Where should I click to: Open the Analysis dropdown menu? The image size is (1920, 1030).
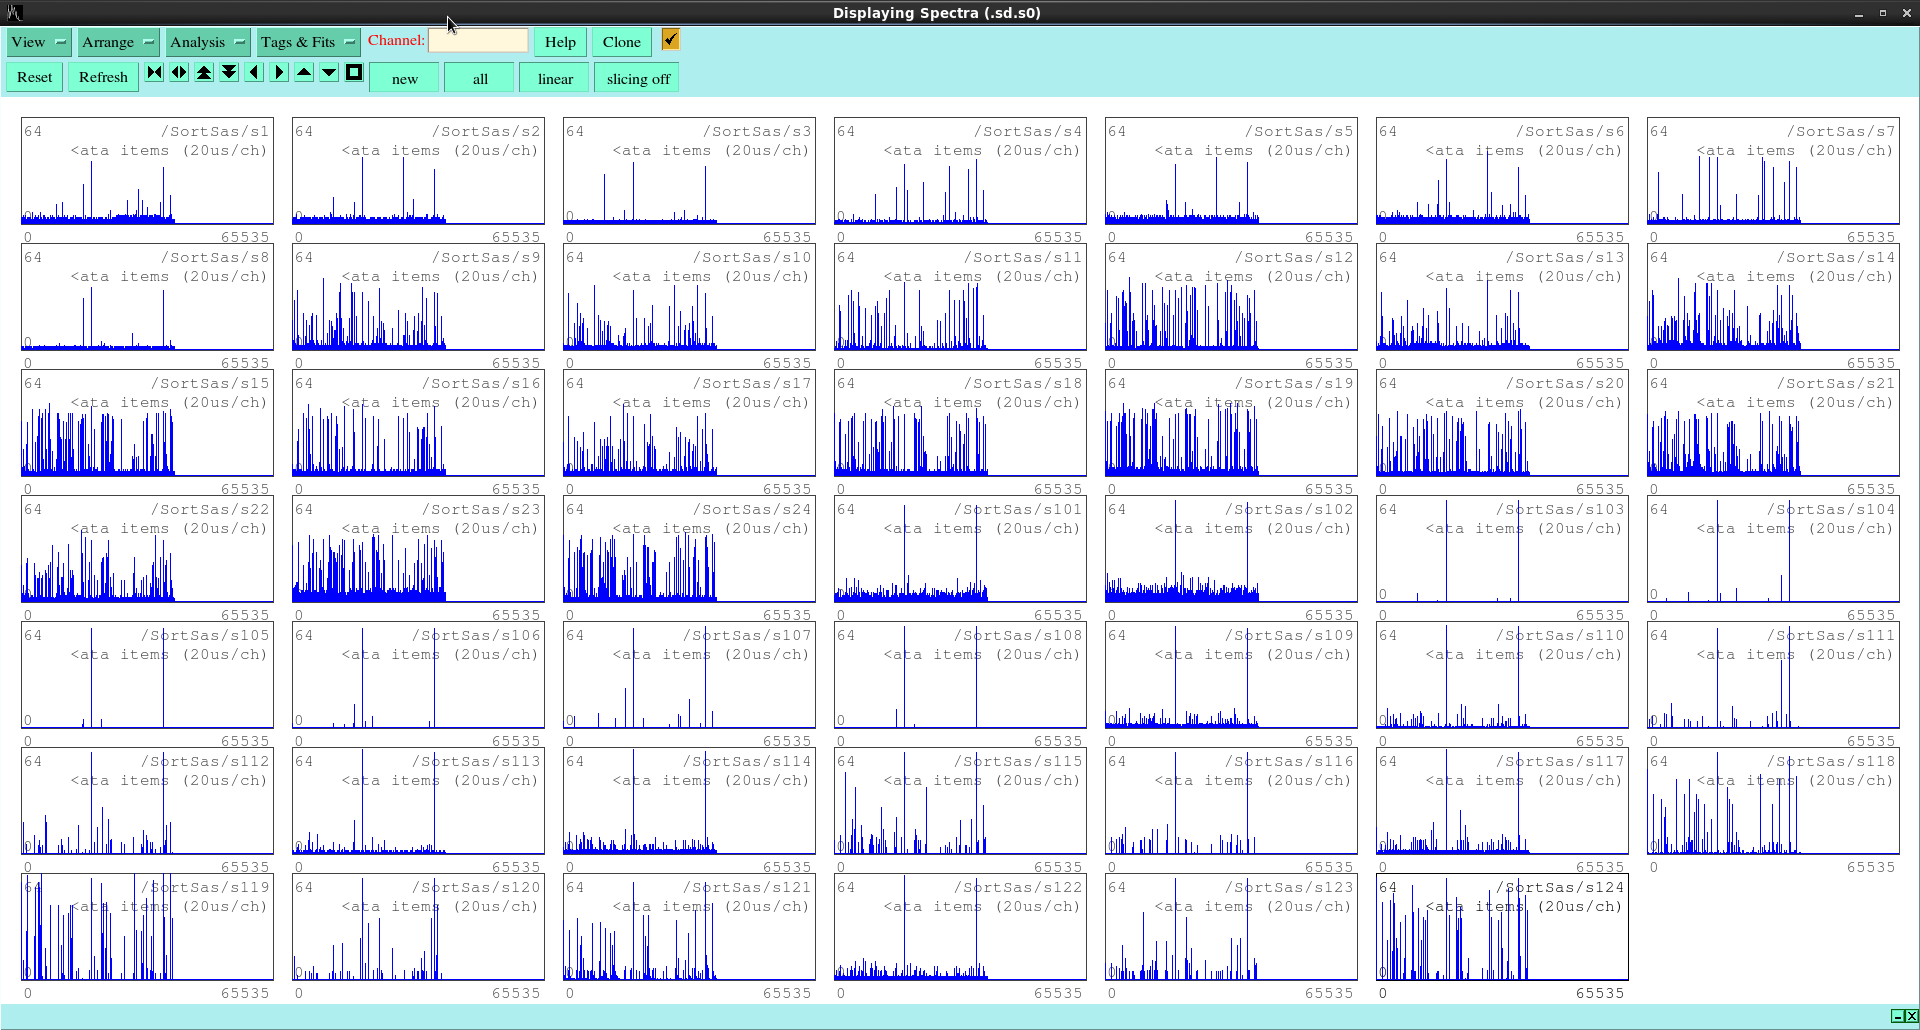coord(207,42)
